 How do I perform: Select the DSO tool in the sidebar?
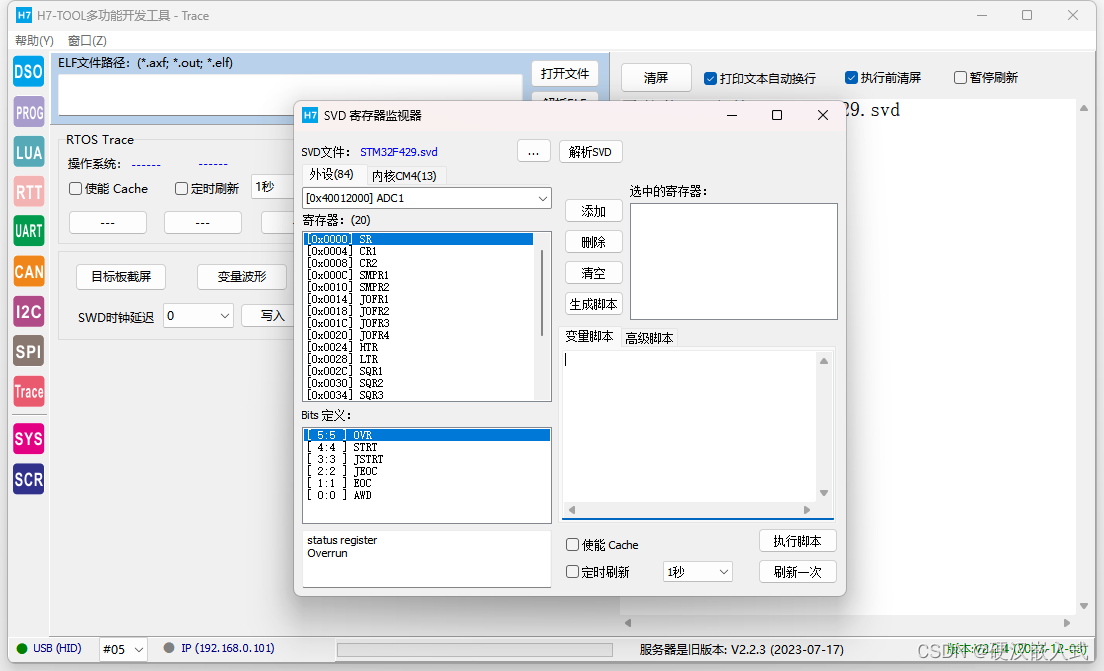27,72
